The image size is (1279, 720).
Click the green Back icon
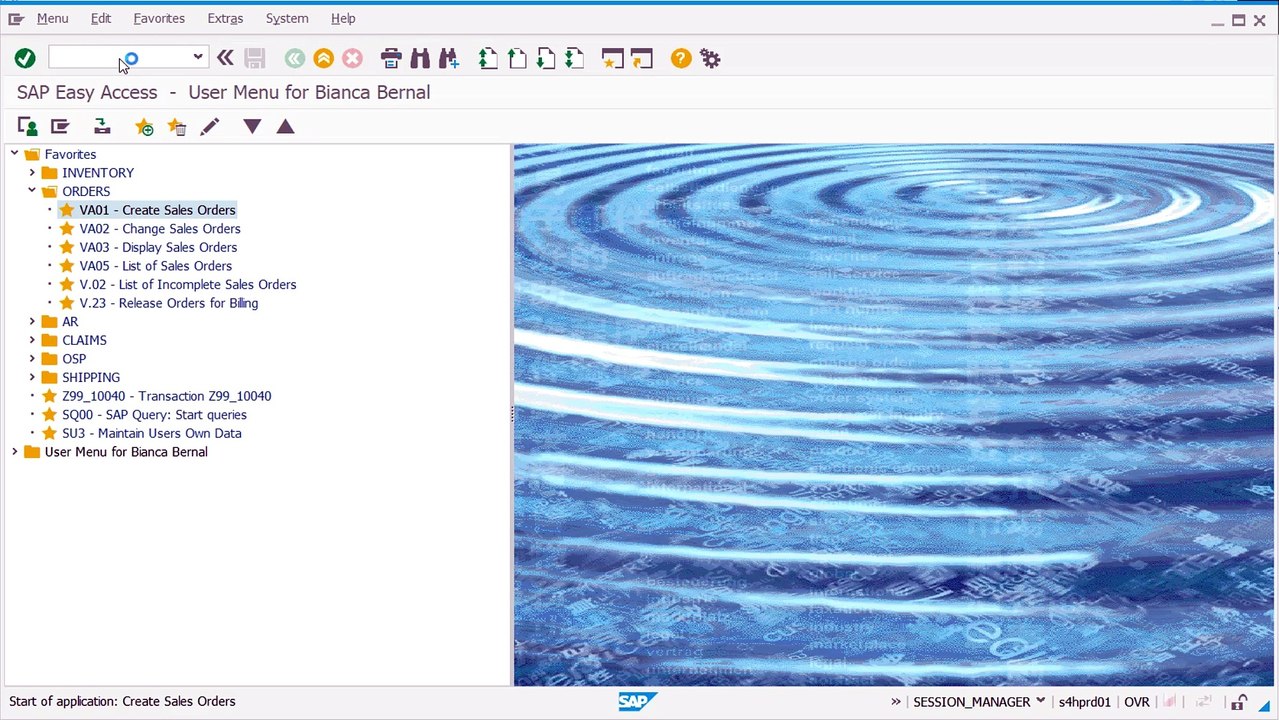(294, 59)
